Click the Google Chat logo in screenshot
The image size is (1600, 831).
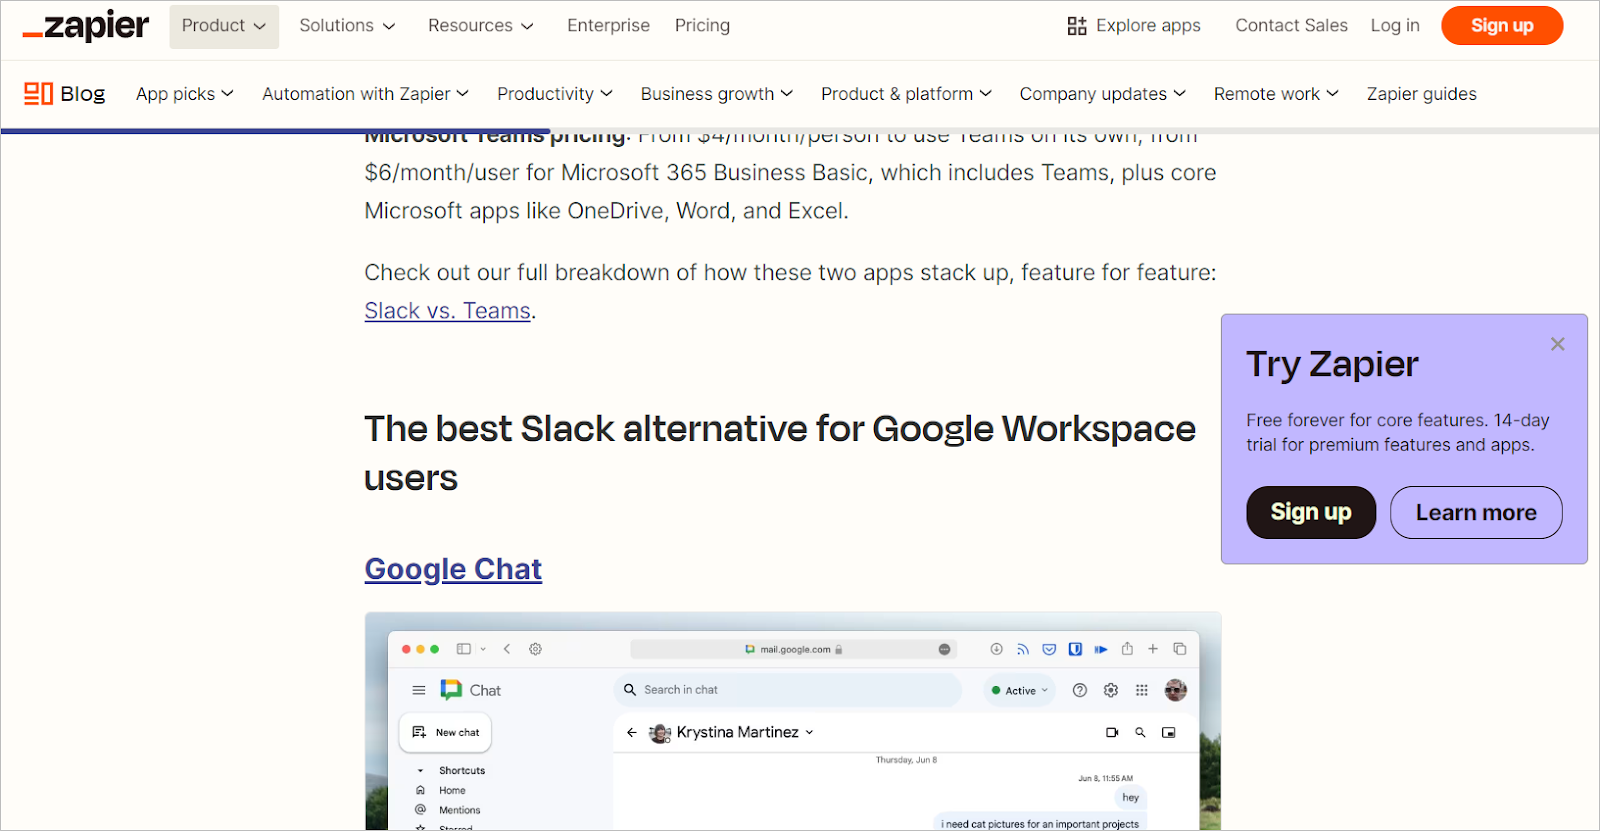[x=452, y=690]
